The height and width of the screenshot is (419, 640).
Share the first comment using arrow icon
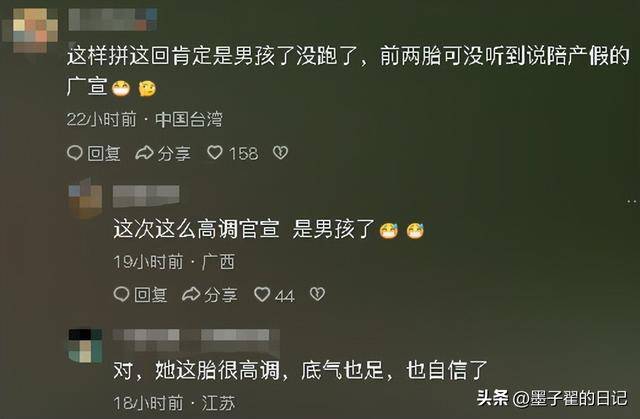pyautogui.click(x=144, y=153)
